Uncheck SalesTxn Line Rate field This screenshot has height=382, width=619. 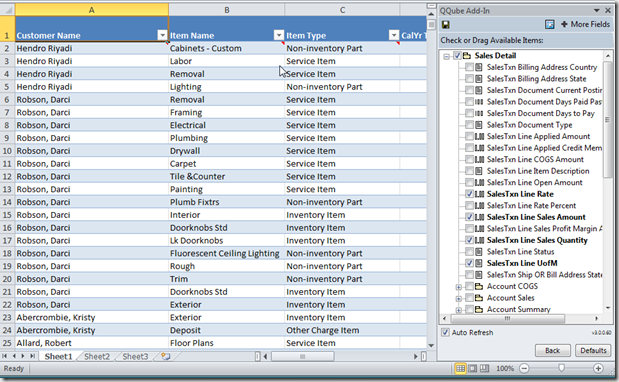coord(469,194)
